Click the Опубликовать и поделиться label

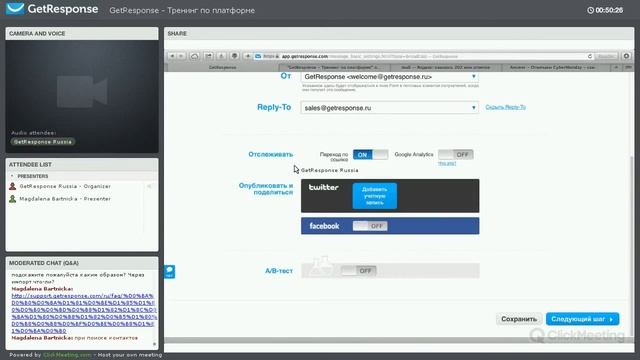266,189
